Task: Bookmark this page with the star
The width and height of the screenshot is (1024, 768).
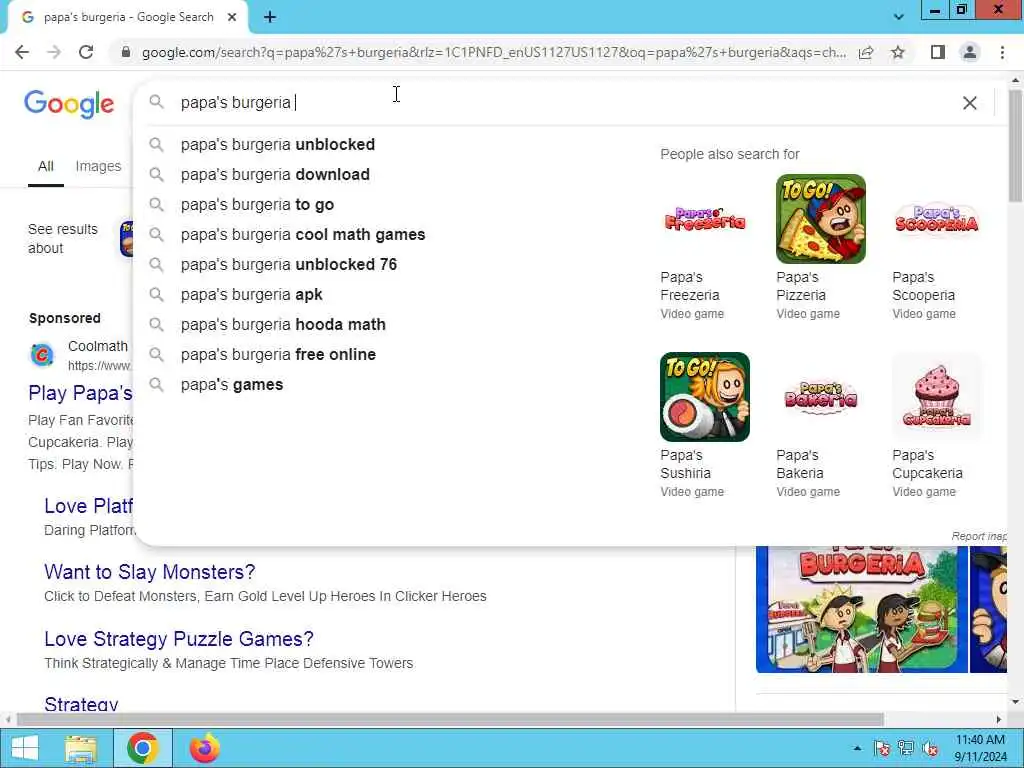Action: coord(898,52)
